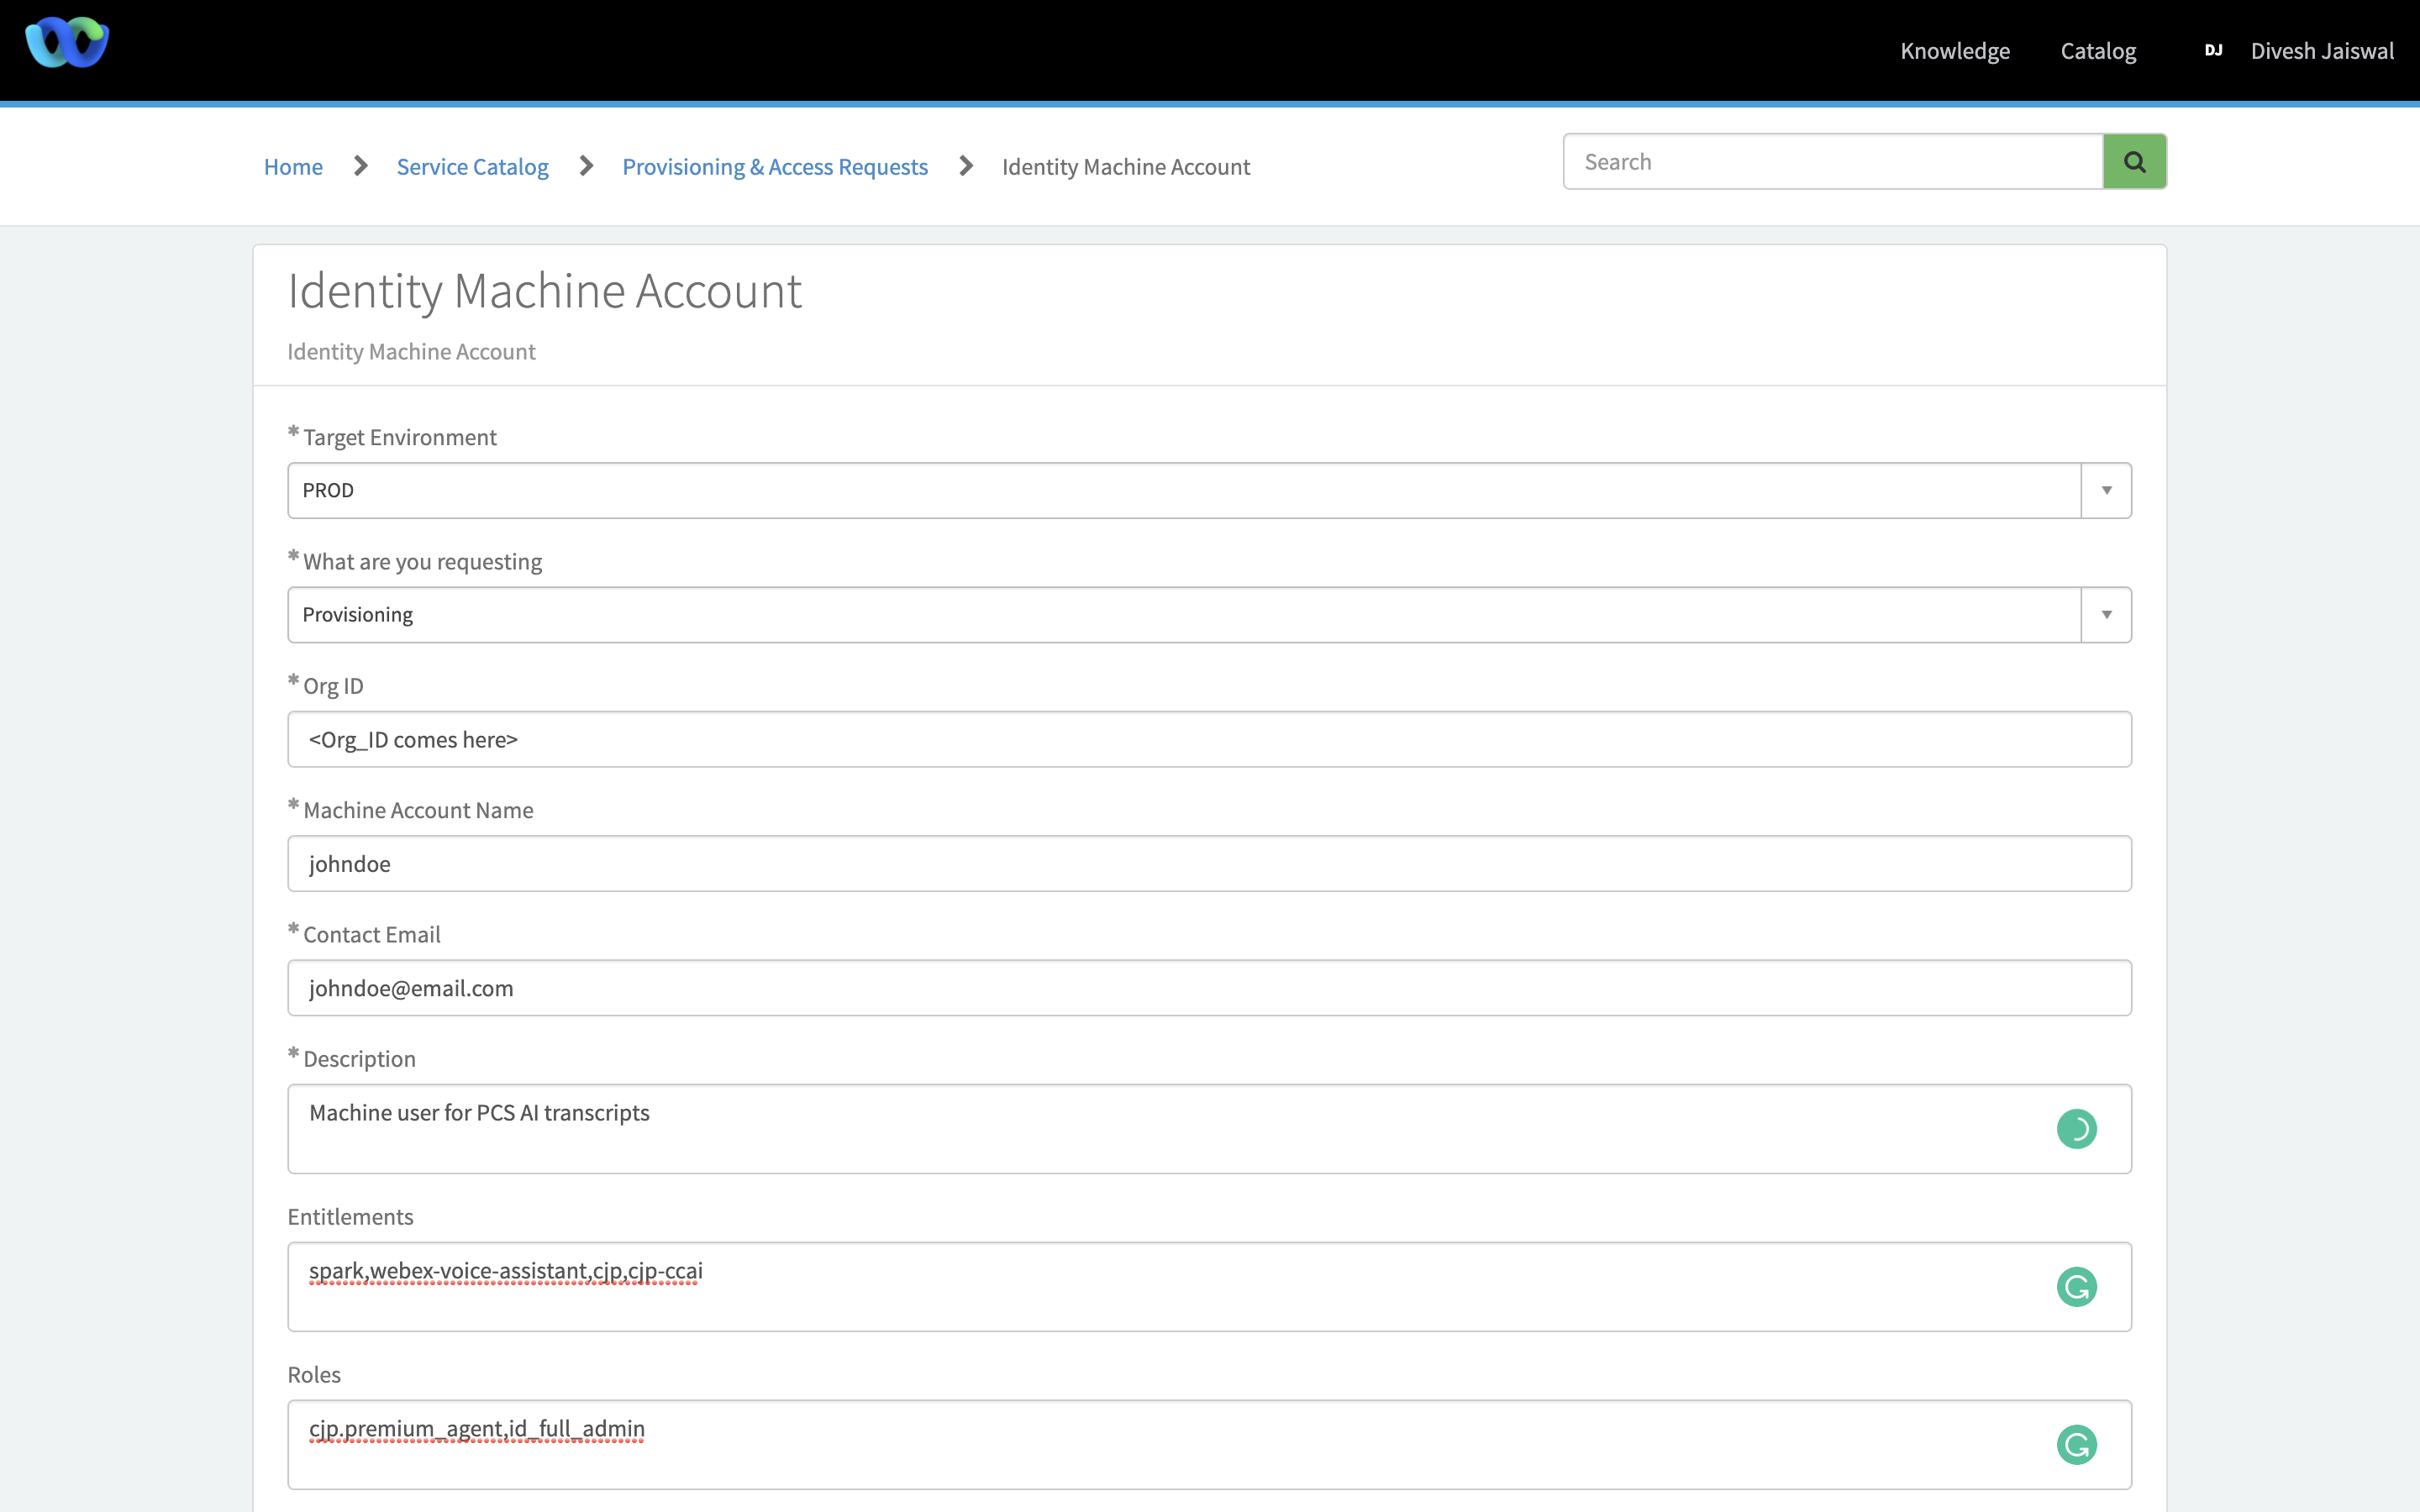Click the Org ID label

(x=333, y=686)
